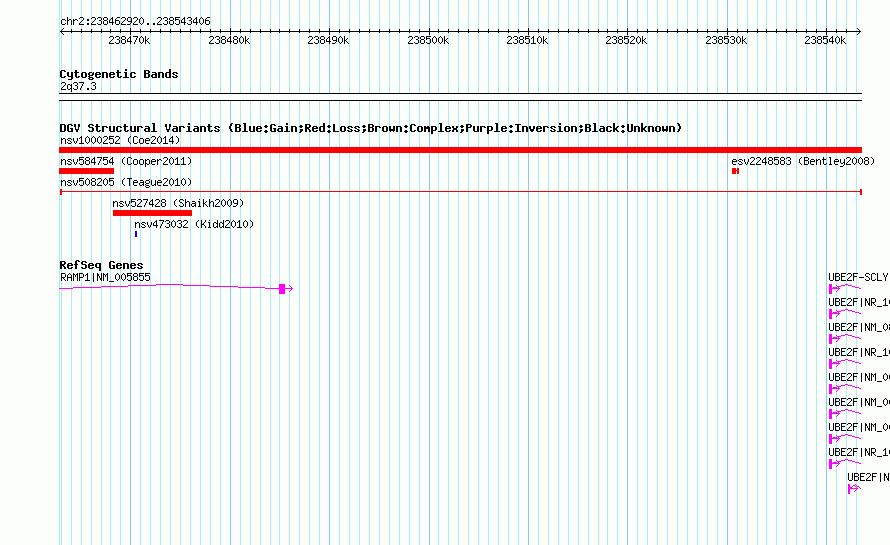Click the 238500k ruler label
The width and height of the screenshot is (890, 545).
coord(428,40)
